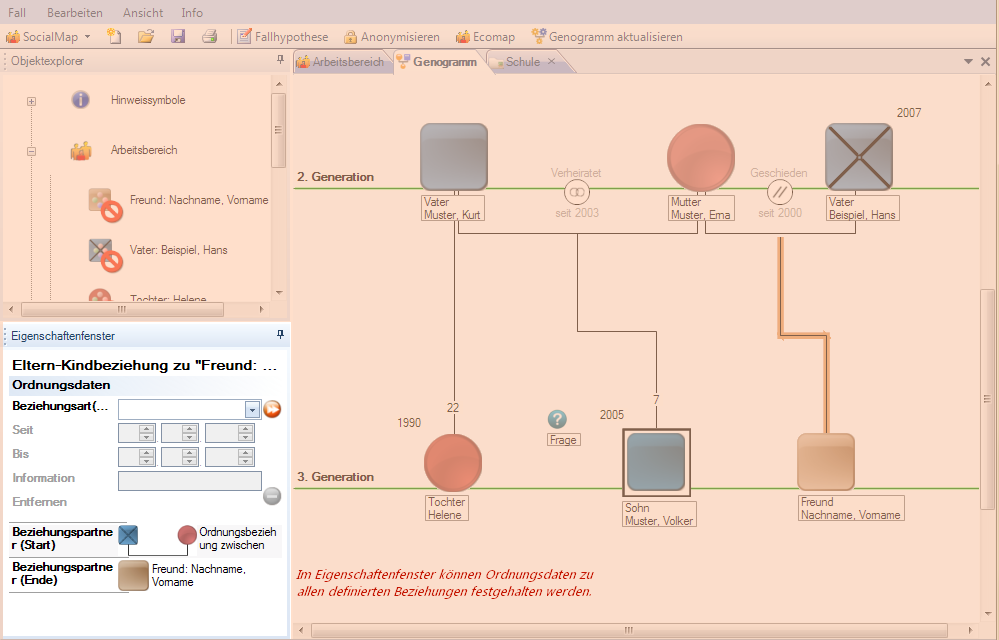The image size is (999, 640).
Task: Open the Bearbeiten menu
Action: (75, 13)
